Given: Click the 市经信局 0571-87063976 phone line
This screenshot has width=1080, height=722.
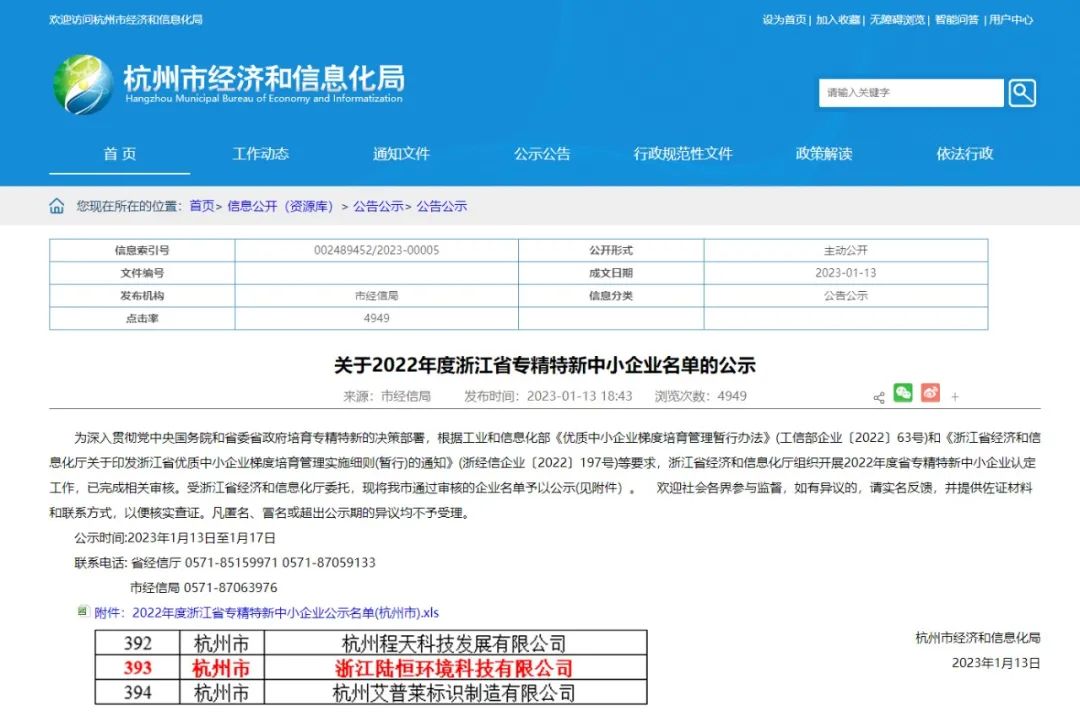Looking at the screenshot, I should pos(204,588).
